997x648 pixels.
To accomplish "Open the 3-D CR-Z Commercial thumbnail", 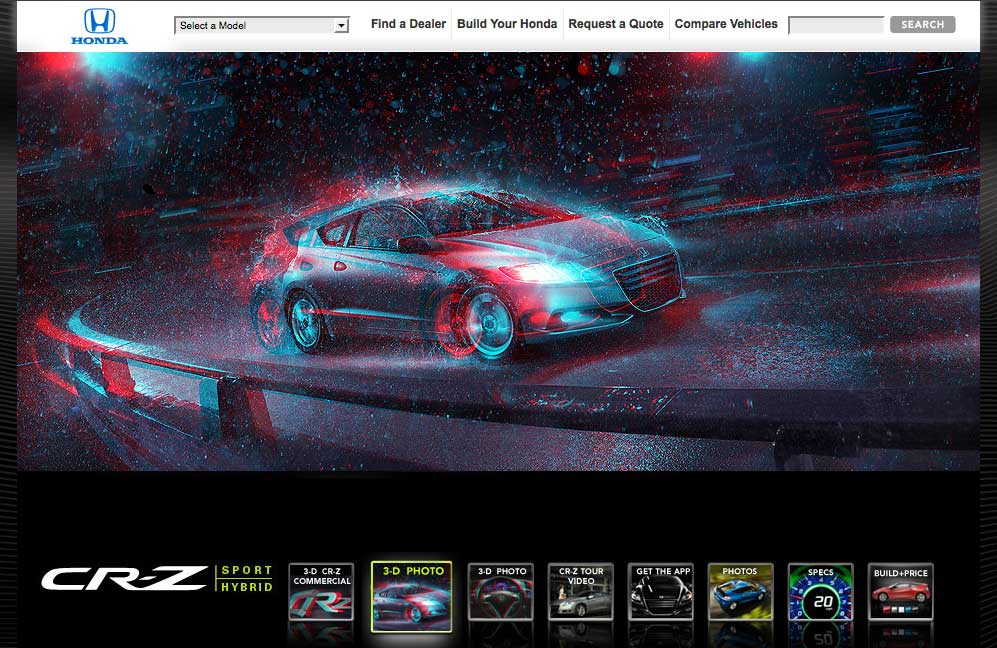I will click(x=321, y=591).
